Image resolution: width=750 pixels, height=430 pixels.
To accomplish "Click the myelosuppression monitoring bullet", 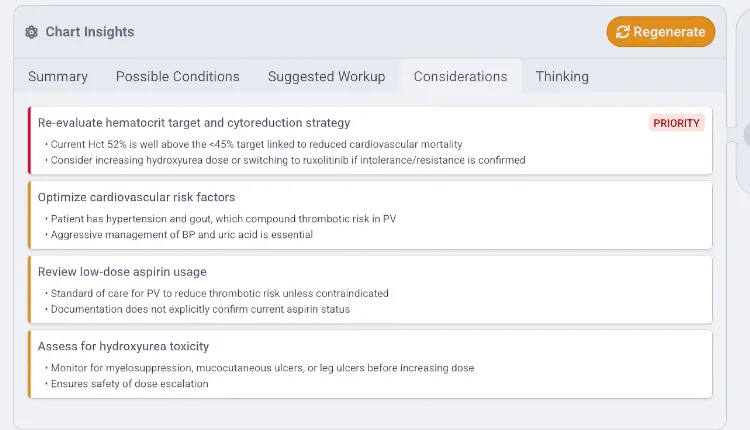I will click(x=262, y=368).
